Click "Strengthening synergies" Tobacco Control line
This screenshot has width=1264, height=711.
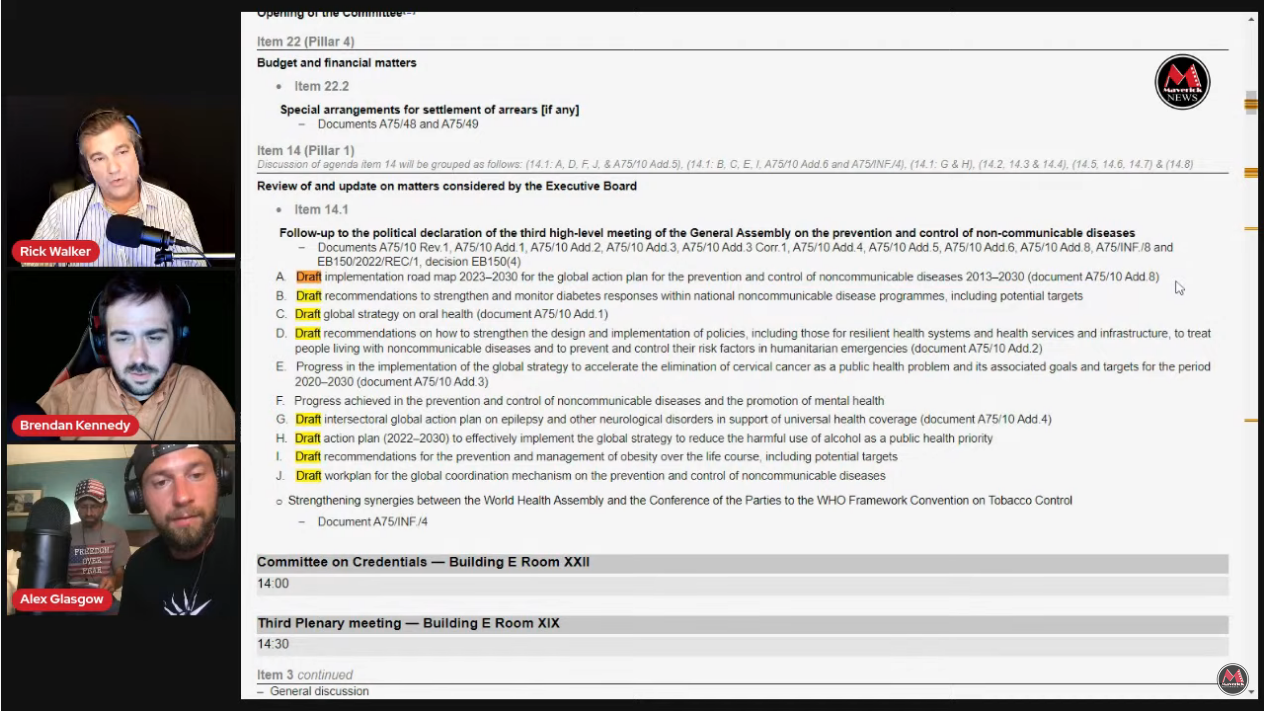[x=680, y=500]
